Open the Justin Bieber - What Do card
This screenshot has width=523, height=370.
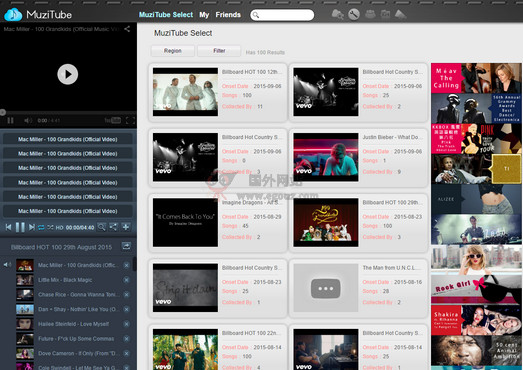click(x=359, y=157)
